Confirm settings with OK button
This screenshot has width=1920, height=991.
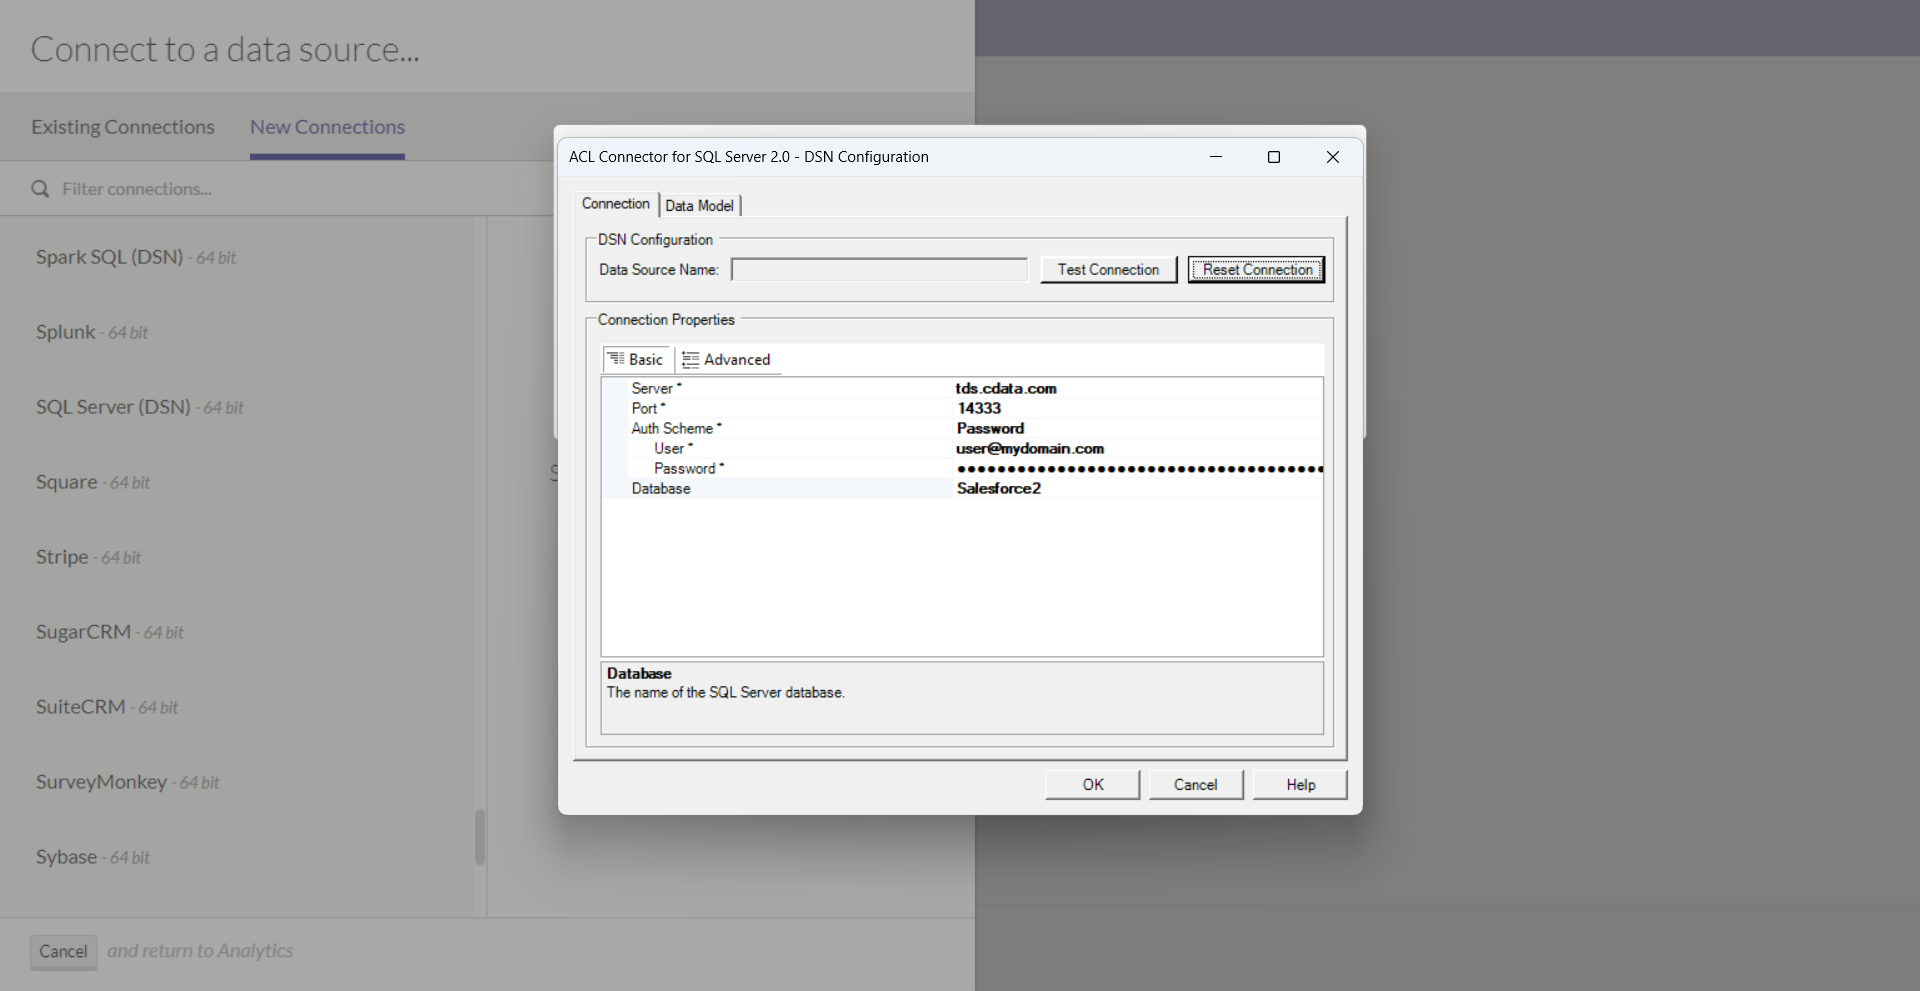pyautogui.click(x=1092, y=785)
